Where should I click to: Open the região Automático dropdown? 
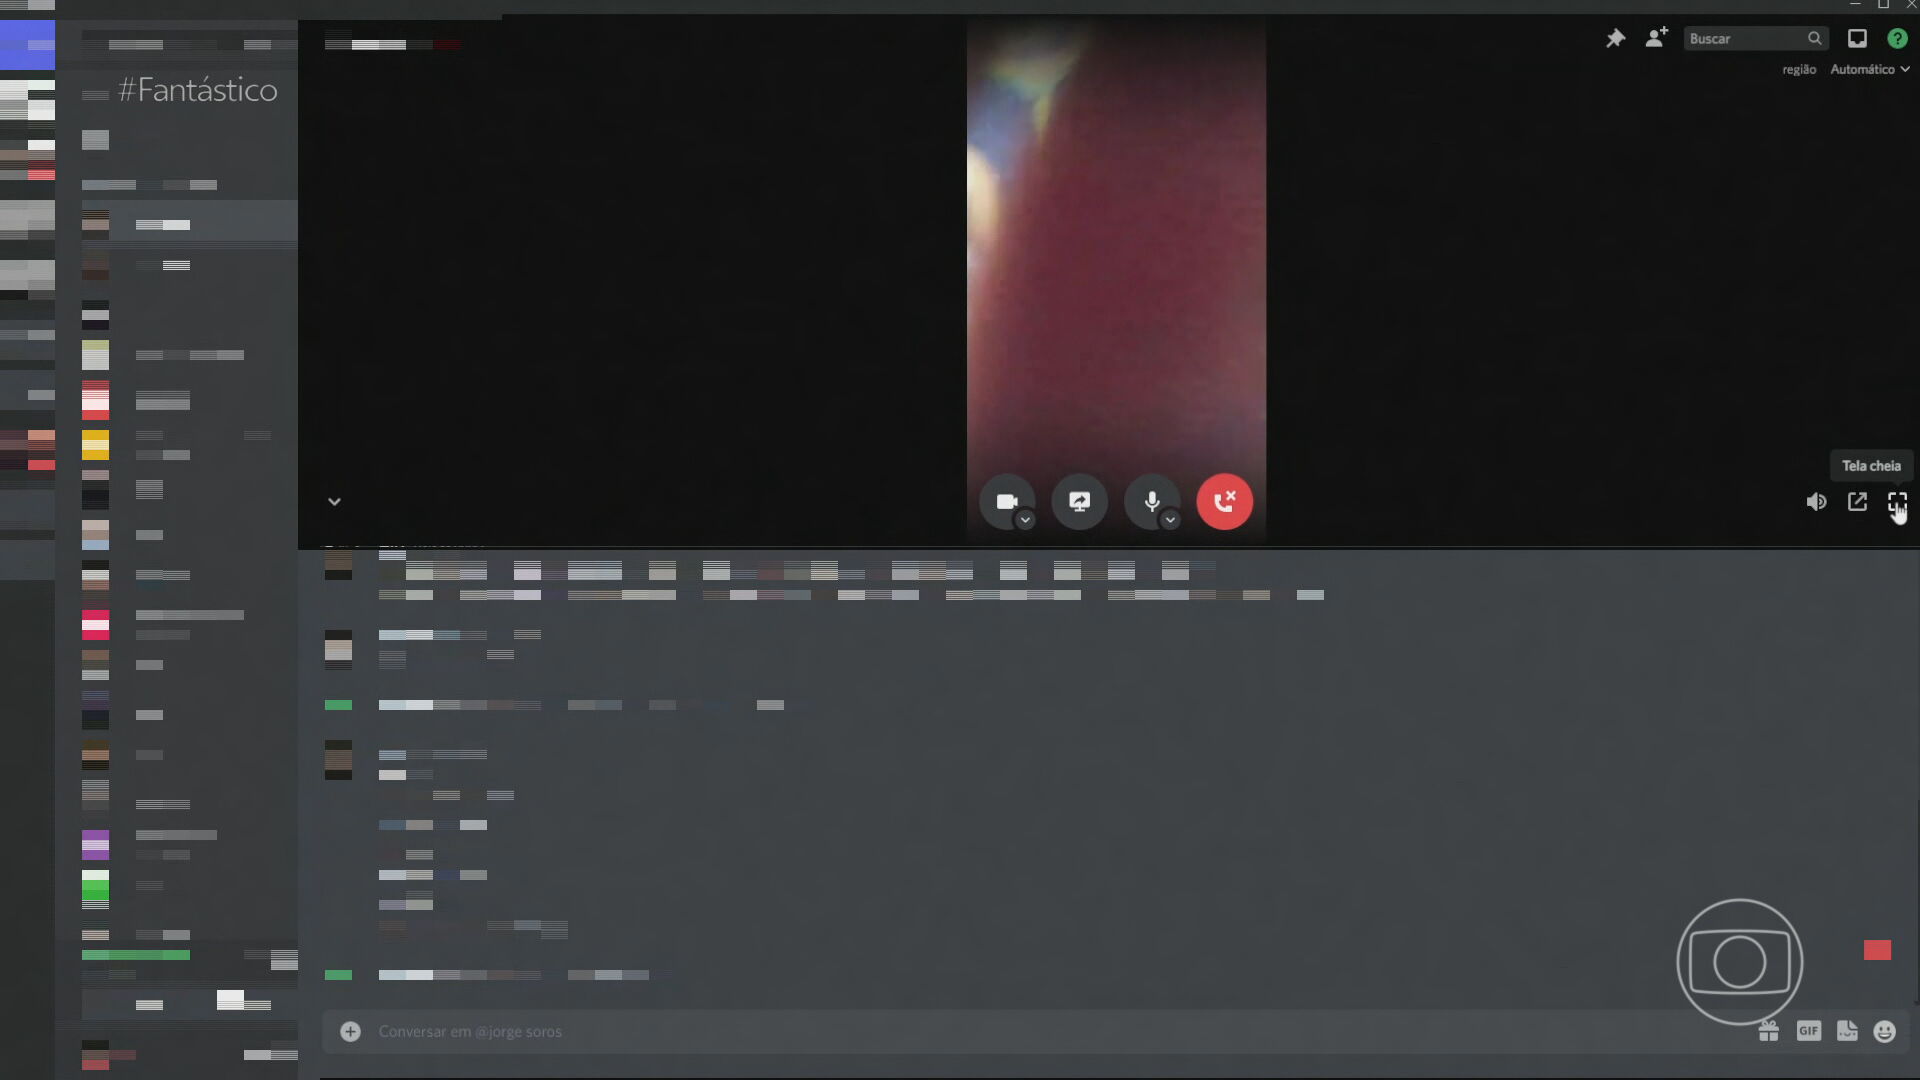[1869, 69]
